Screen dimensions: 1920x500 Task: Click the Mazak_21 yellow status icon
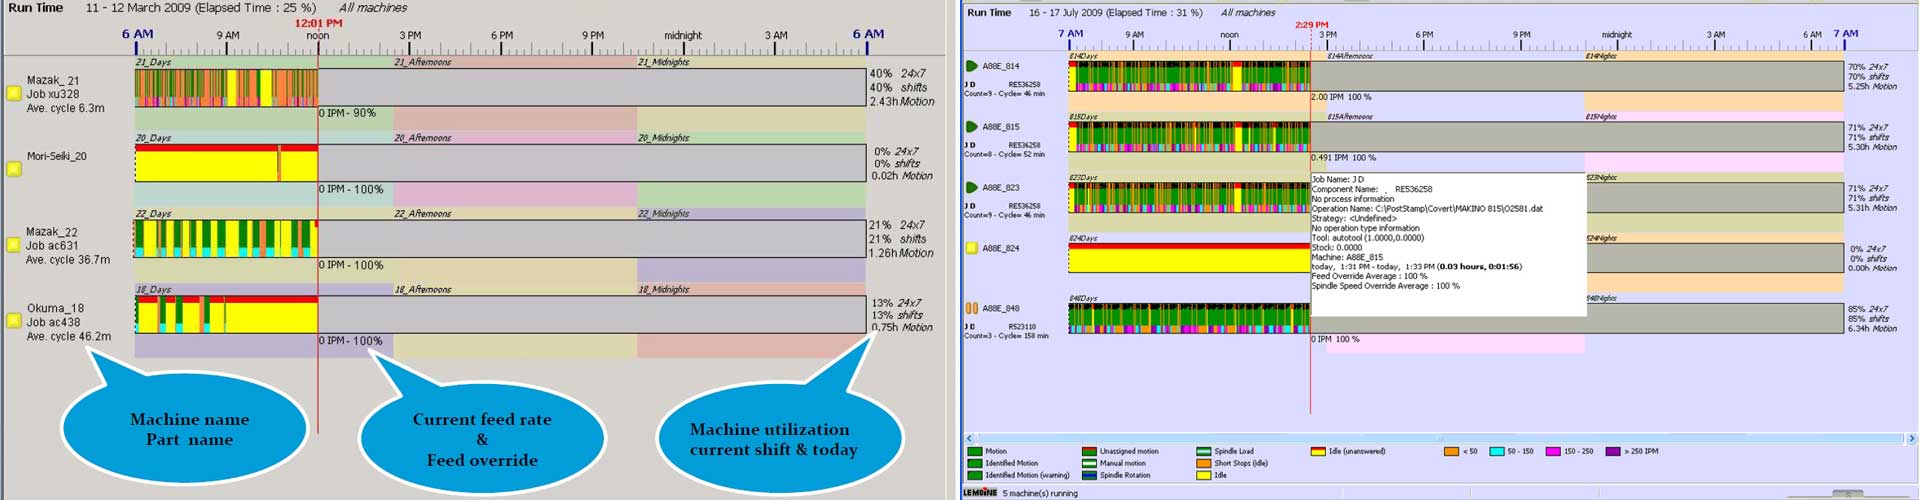point(14,93)
